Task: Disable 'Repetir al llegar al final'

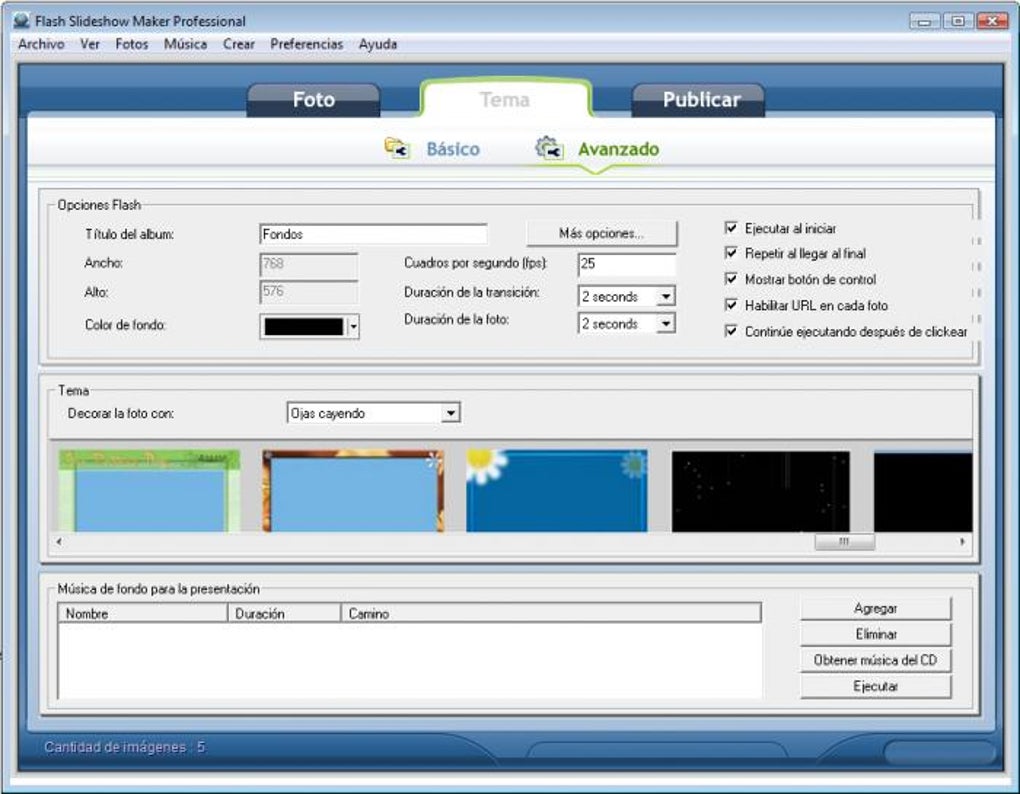Action: coord(730,253)
